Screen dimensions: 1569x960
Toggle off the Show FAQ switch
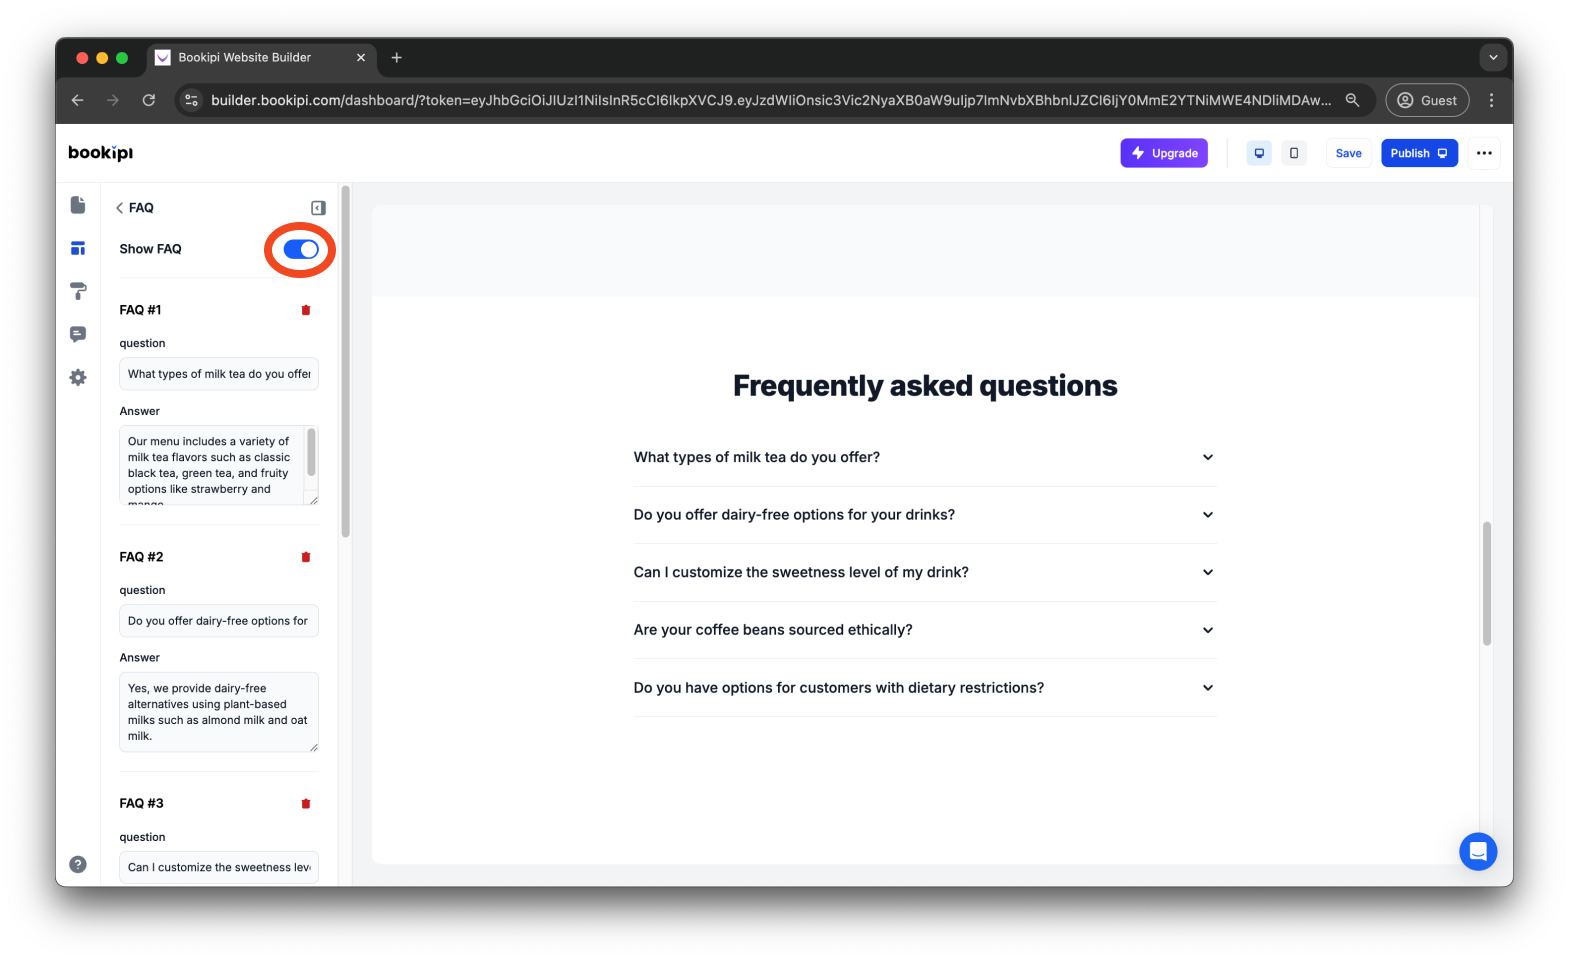coord(299,249)
